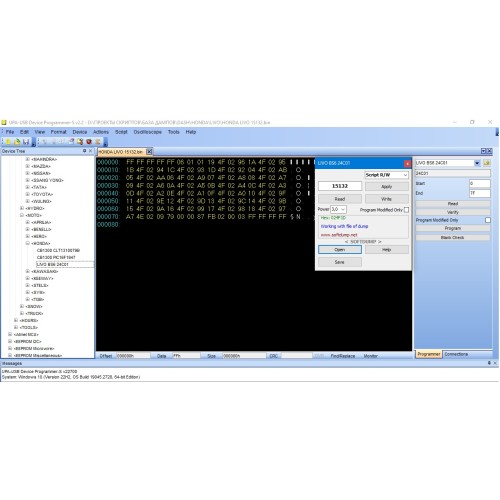Click the Start address field

480,183
